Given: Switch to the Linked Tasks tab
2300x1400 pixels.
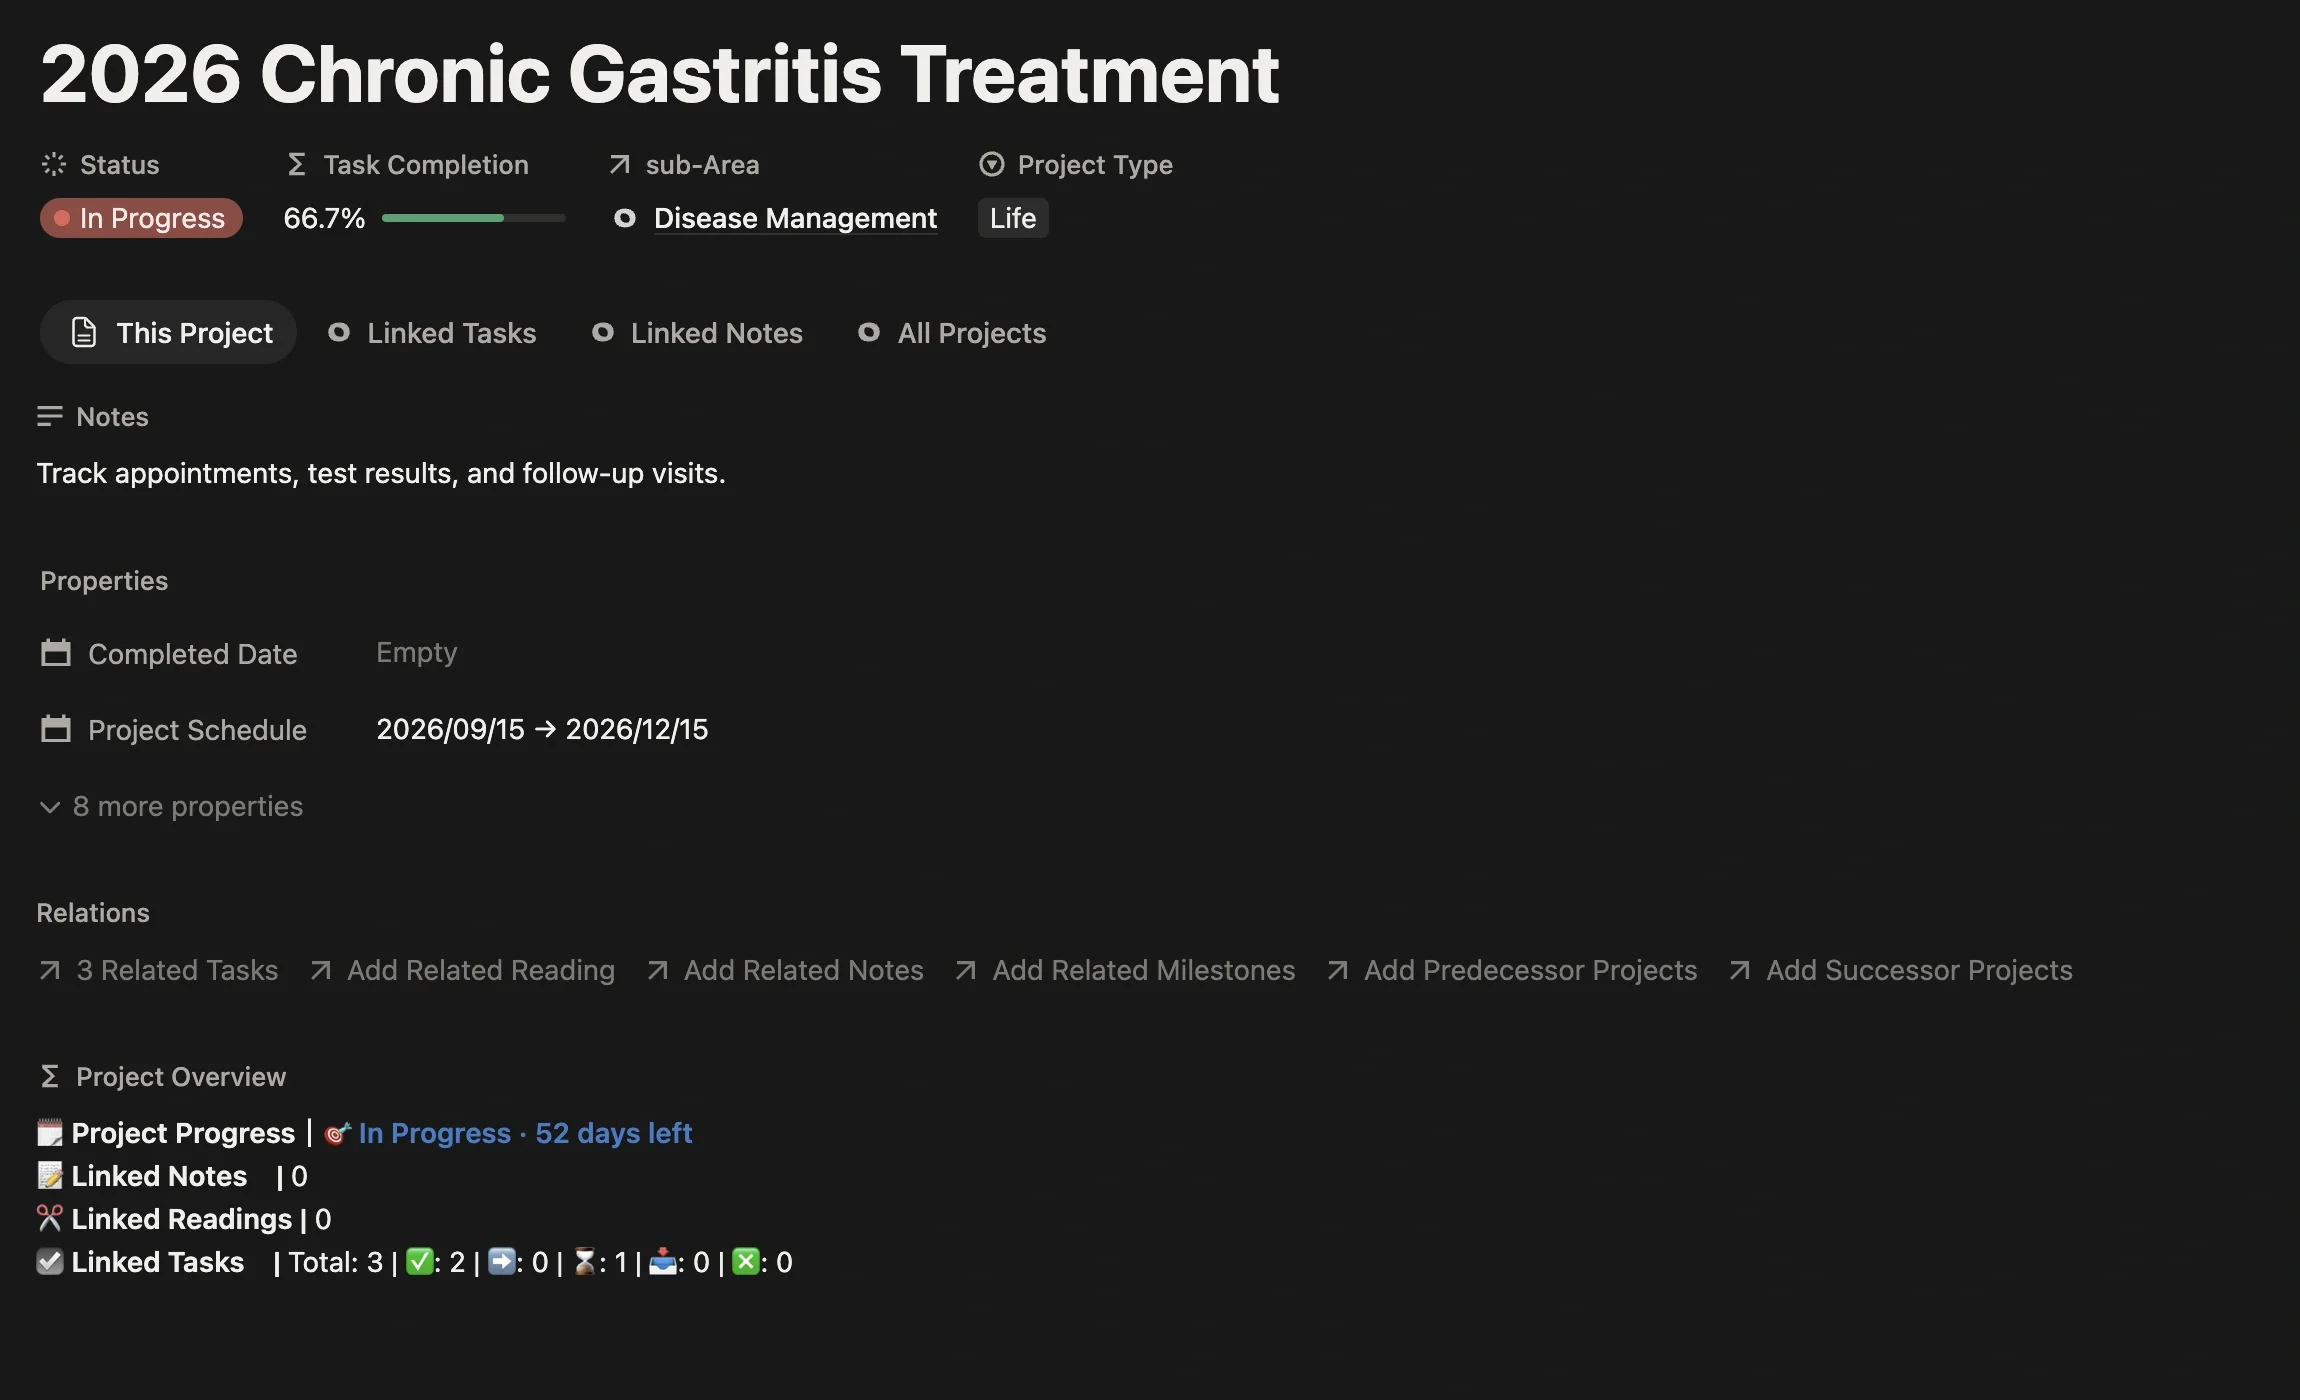Looking at the screenshot, I should click(x=432, y=333).
